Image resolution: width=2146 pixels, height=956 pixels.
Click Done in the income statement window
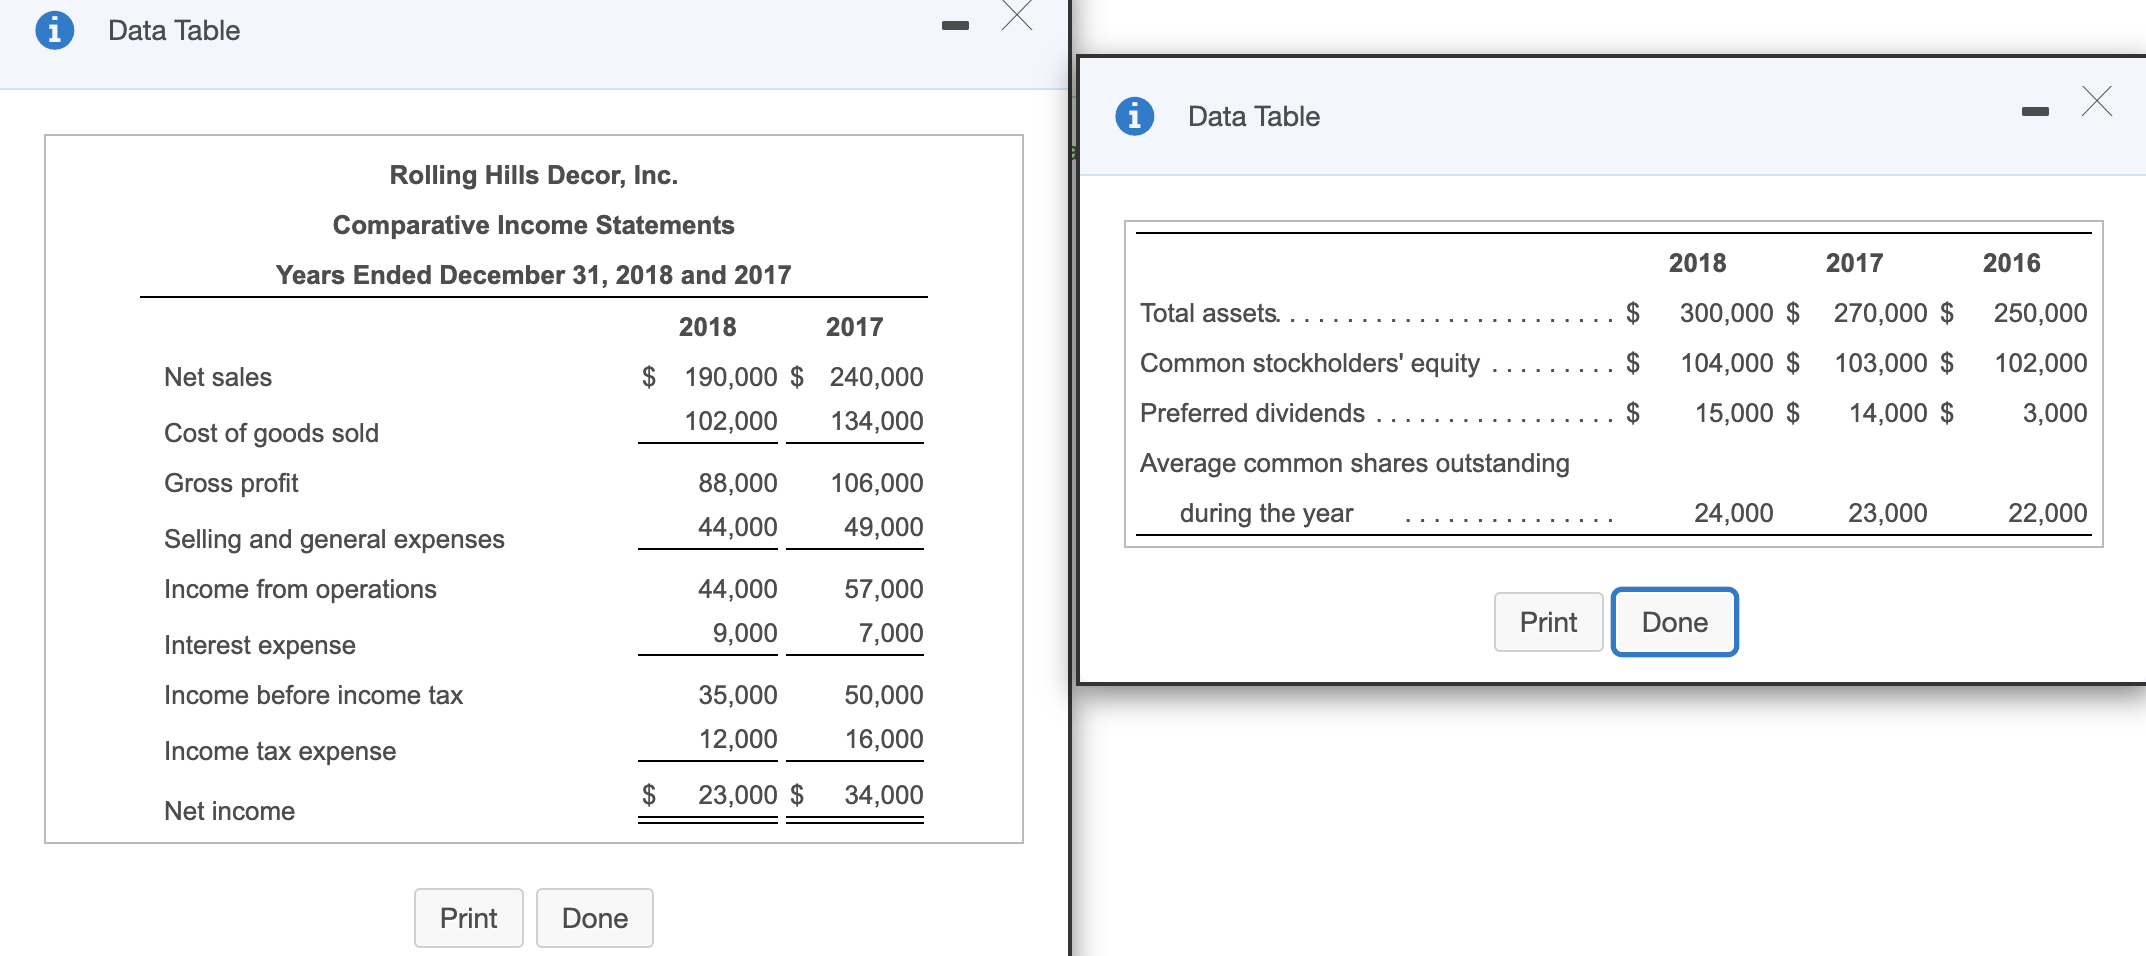595,918
